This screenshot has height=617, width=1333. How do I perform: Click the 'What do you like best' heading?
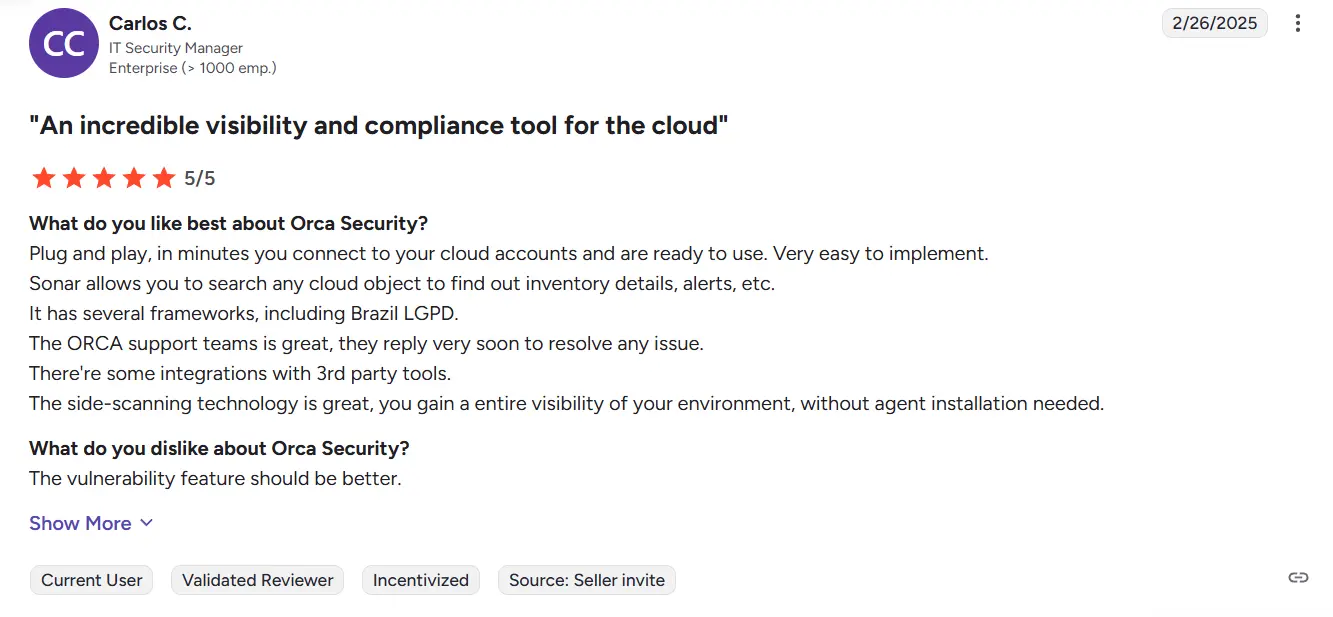click(x=229, y=223)
